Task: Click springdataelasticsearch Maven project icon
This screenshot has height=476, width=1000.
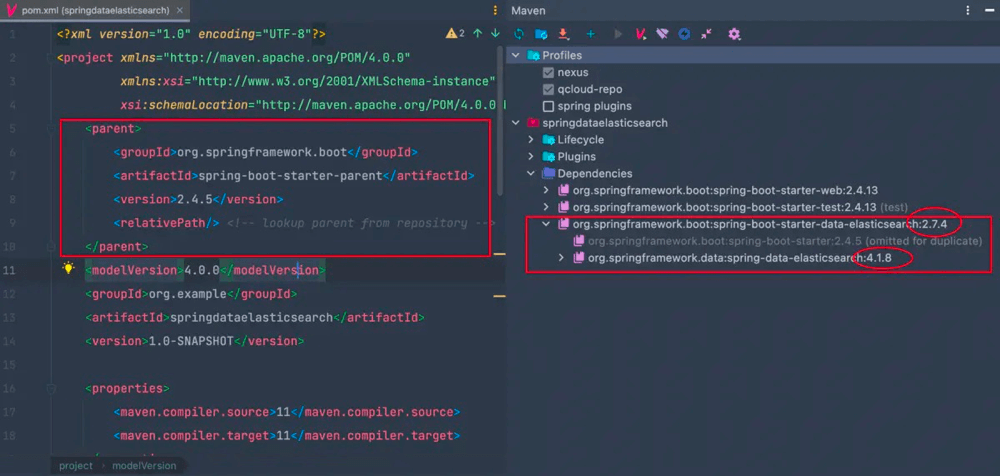Action: [x=533, y=123]
